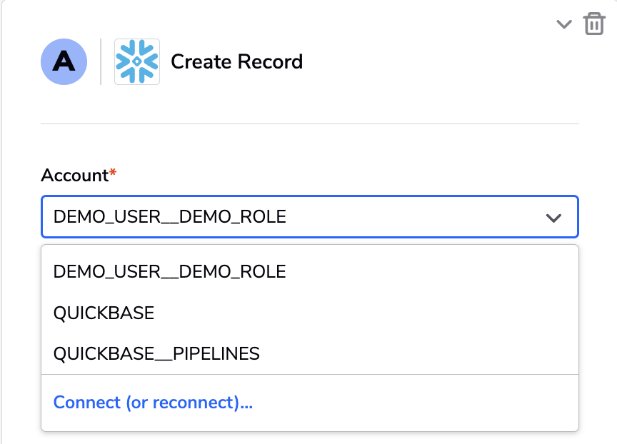Image resolution: width=617 pixels, height=444 pixels.
Task: Click the blue snowflake logo beside Create Record
Action: point(137,61)
